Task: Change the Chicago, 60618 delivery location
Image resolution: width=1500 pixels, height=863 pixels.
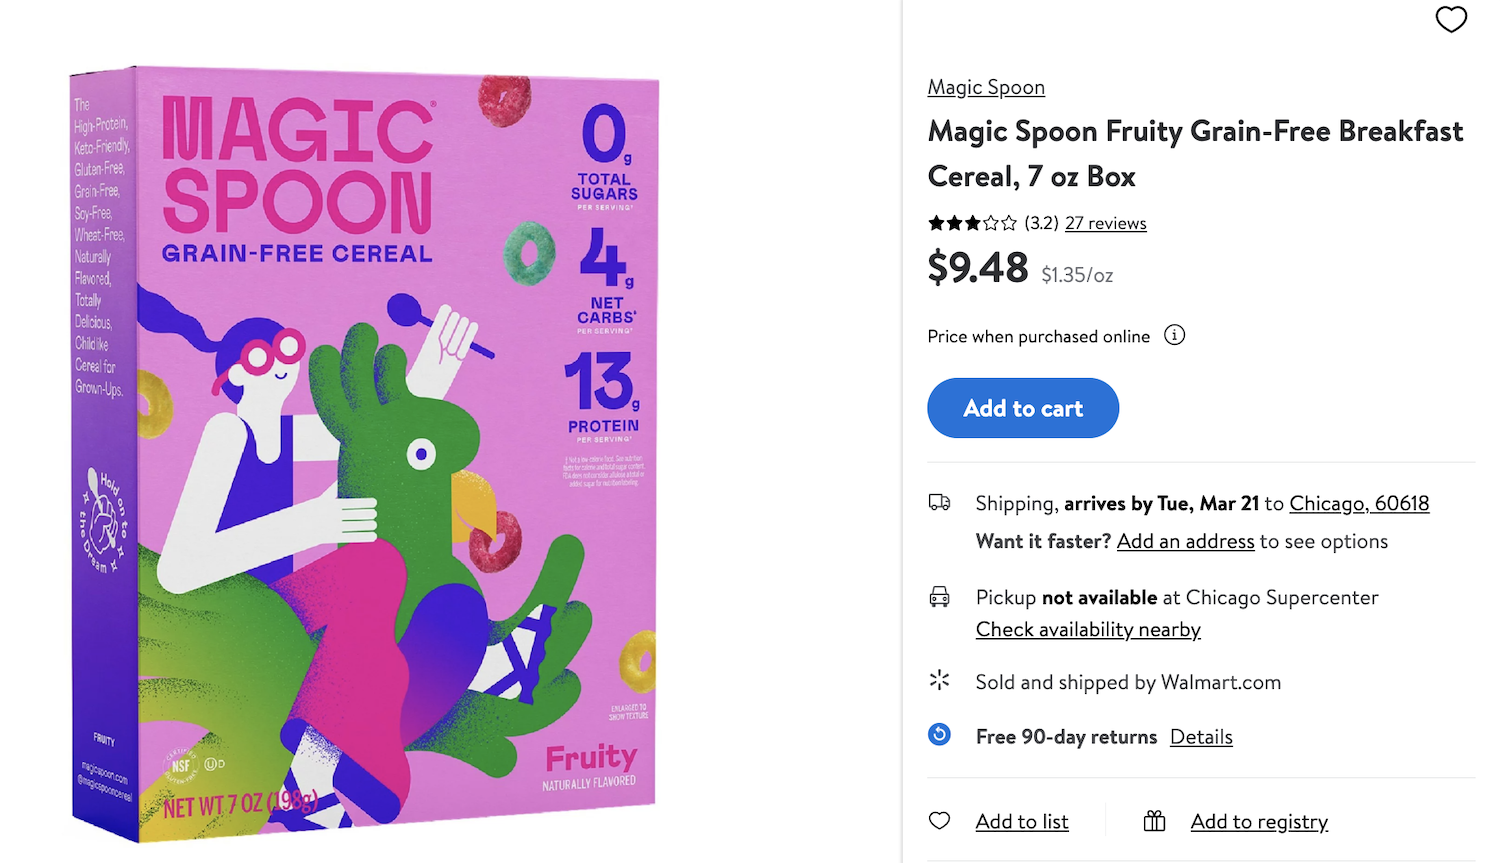Action: coord(1359,503)
